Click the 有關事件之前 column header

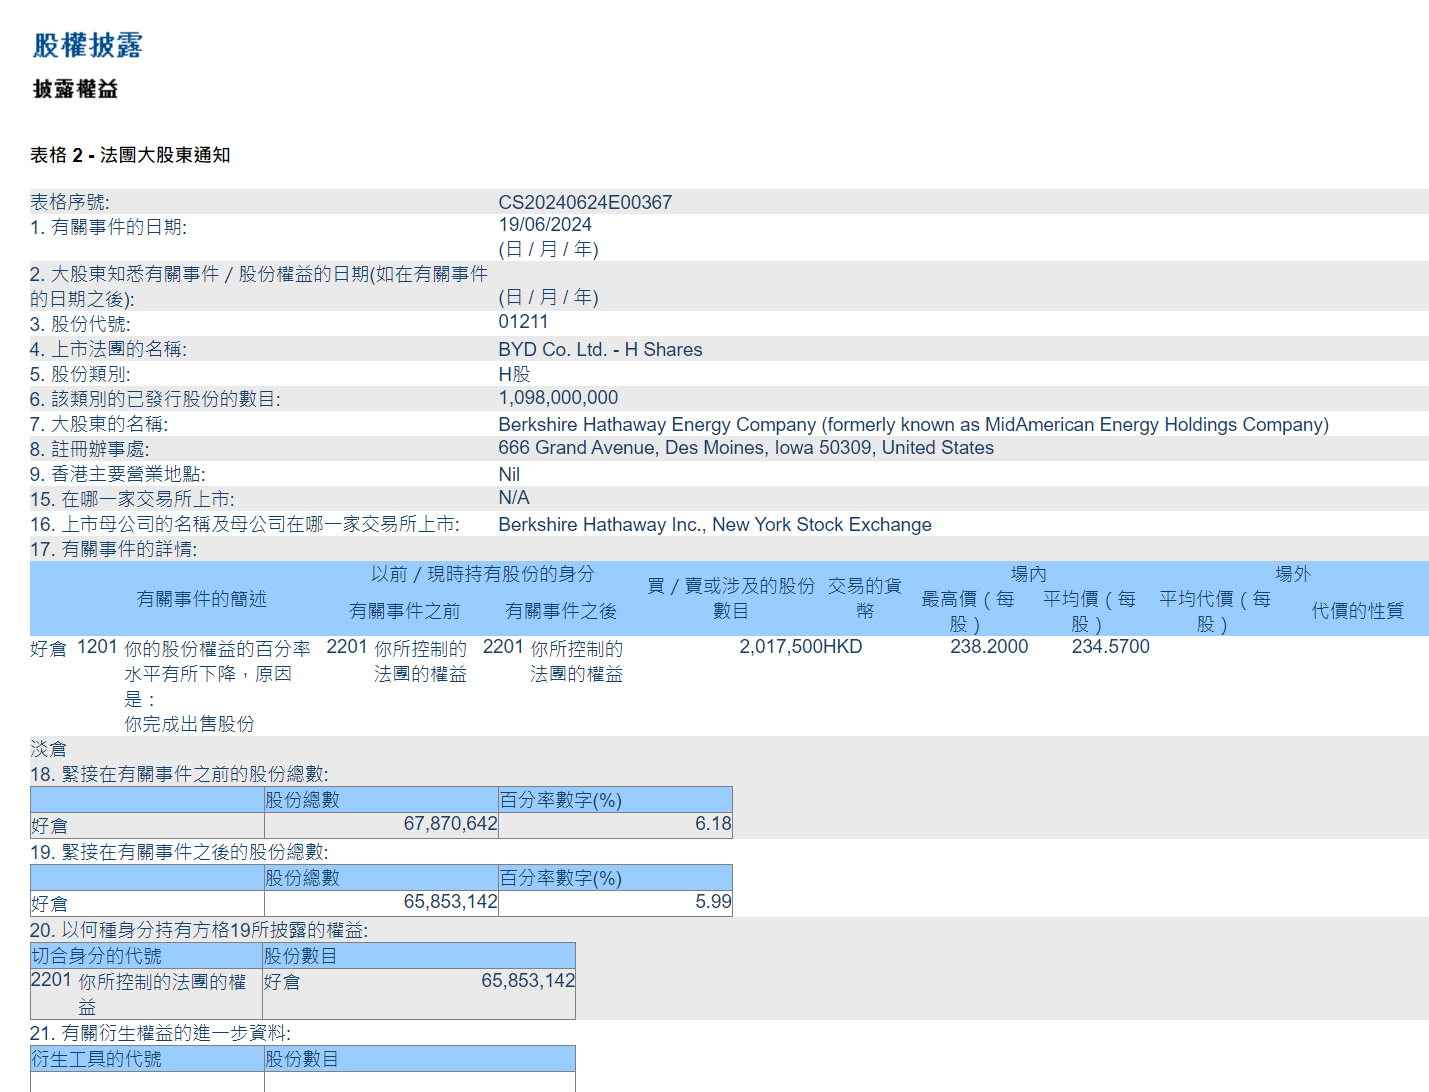click(x=404, y=611)
